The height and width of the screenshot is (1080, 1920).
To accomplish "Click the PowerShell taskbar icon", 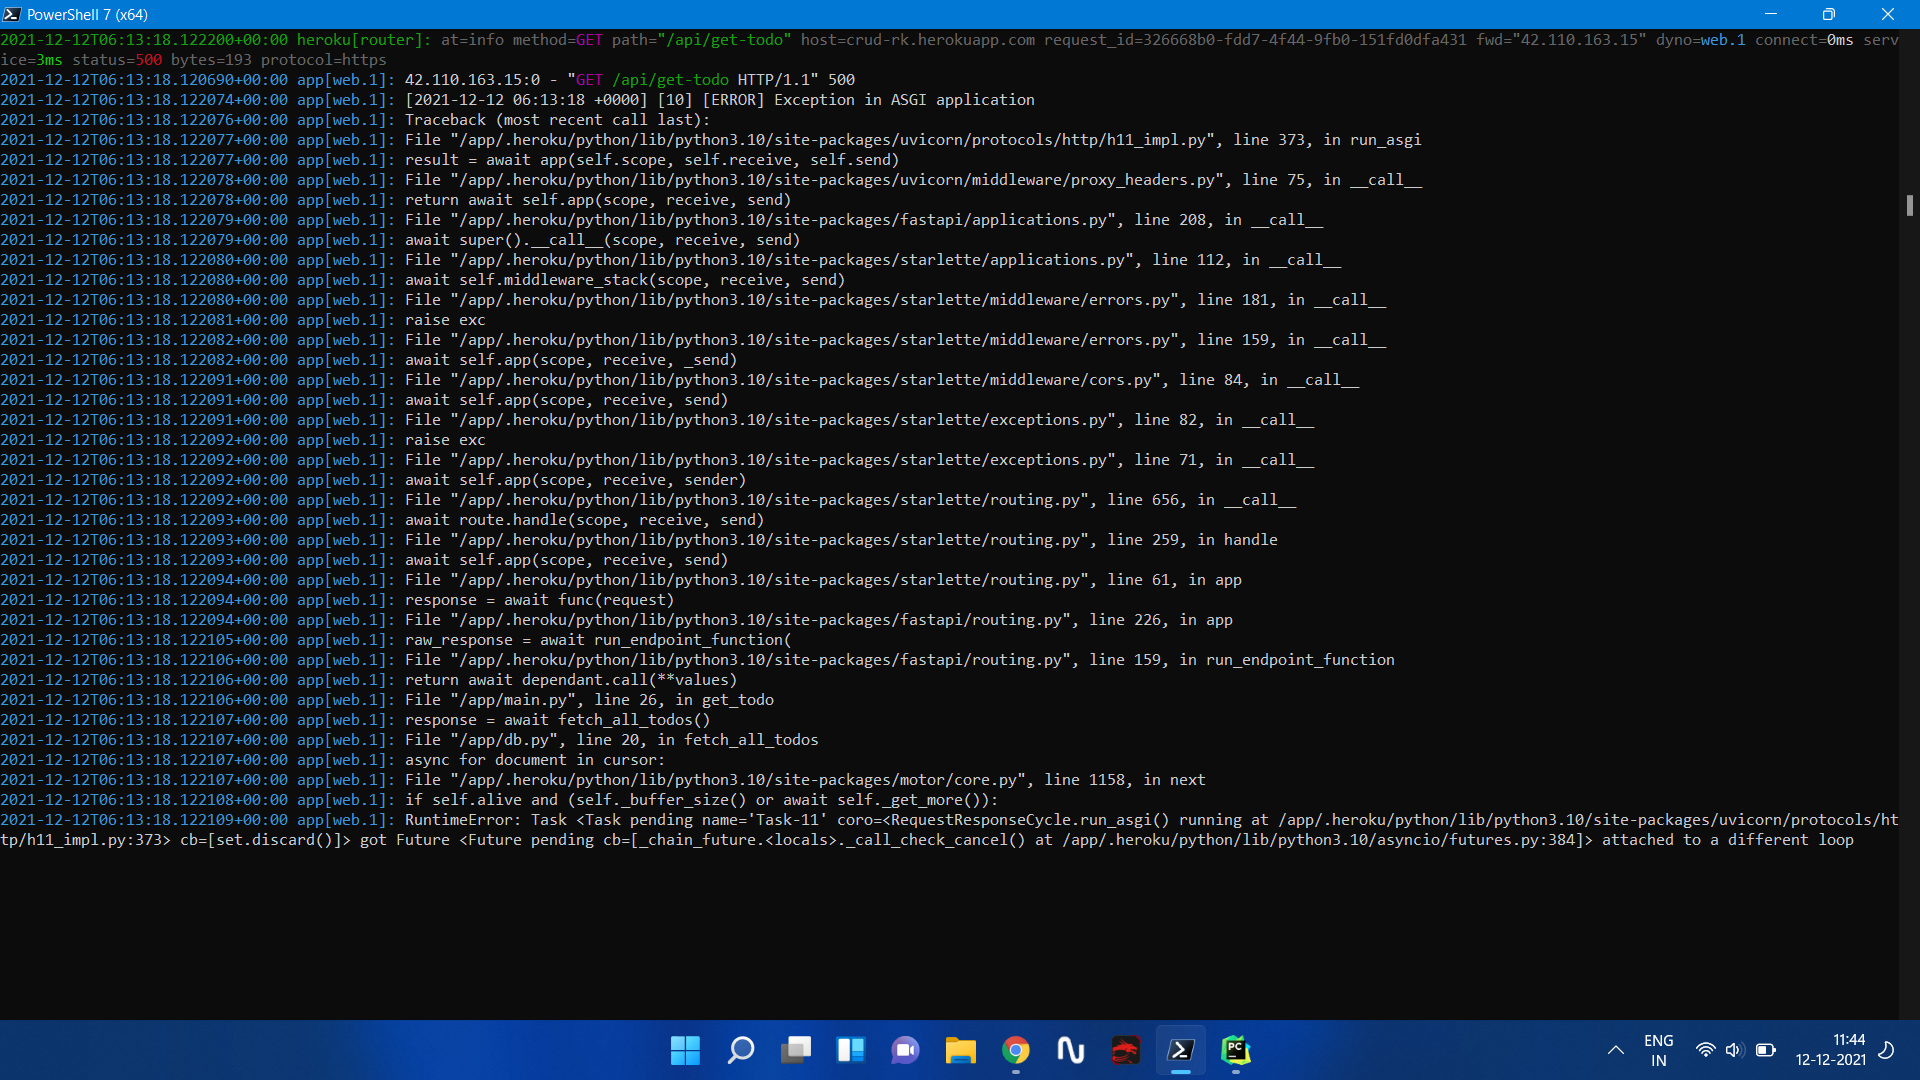I will point(1181,1050).
